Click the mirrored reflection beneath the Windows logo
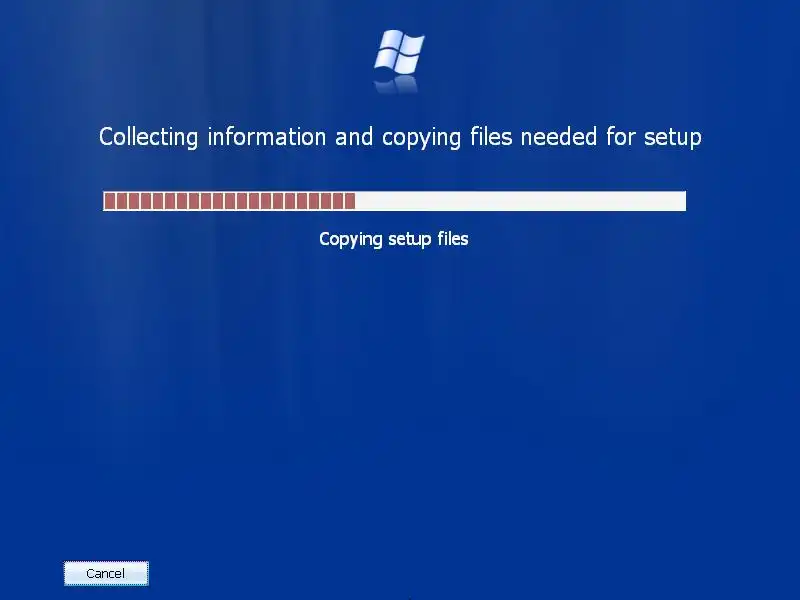This screenshot has width=800, height=600. [x=397, y=84]
